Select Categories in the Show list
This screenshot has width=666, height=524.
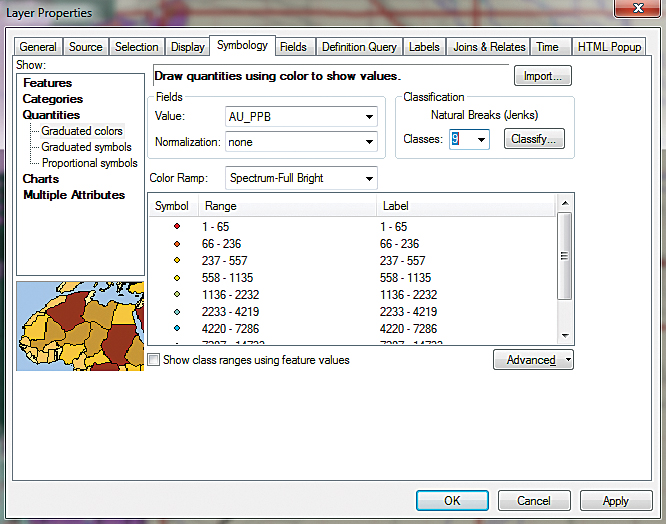(x=53, y=99)
